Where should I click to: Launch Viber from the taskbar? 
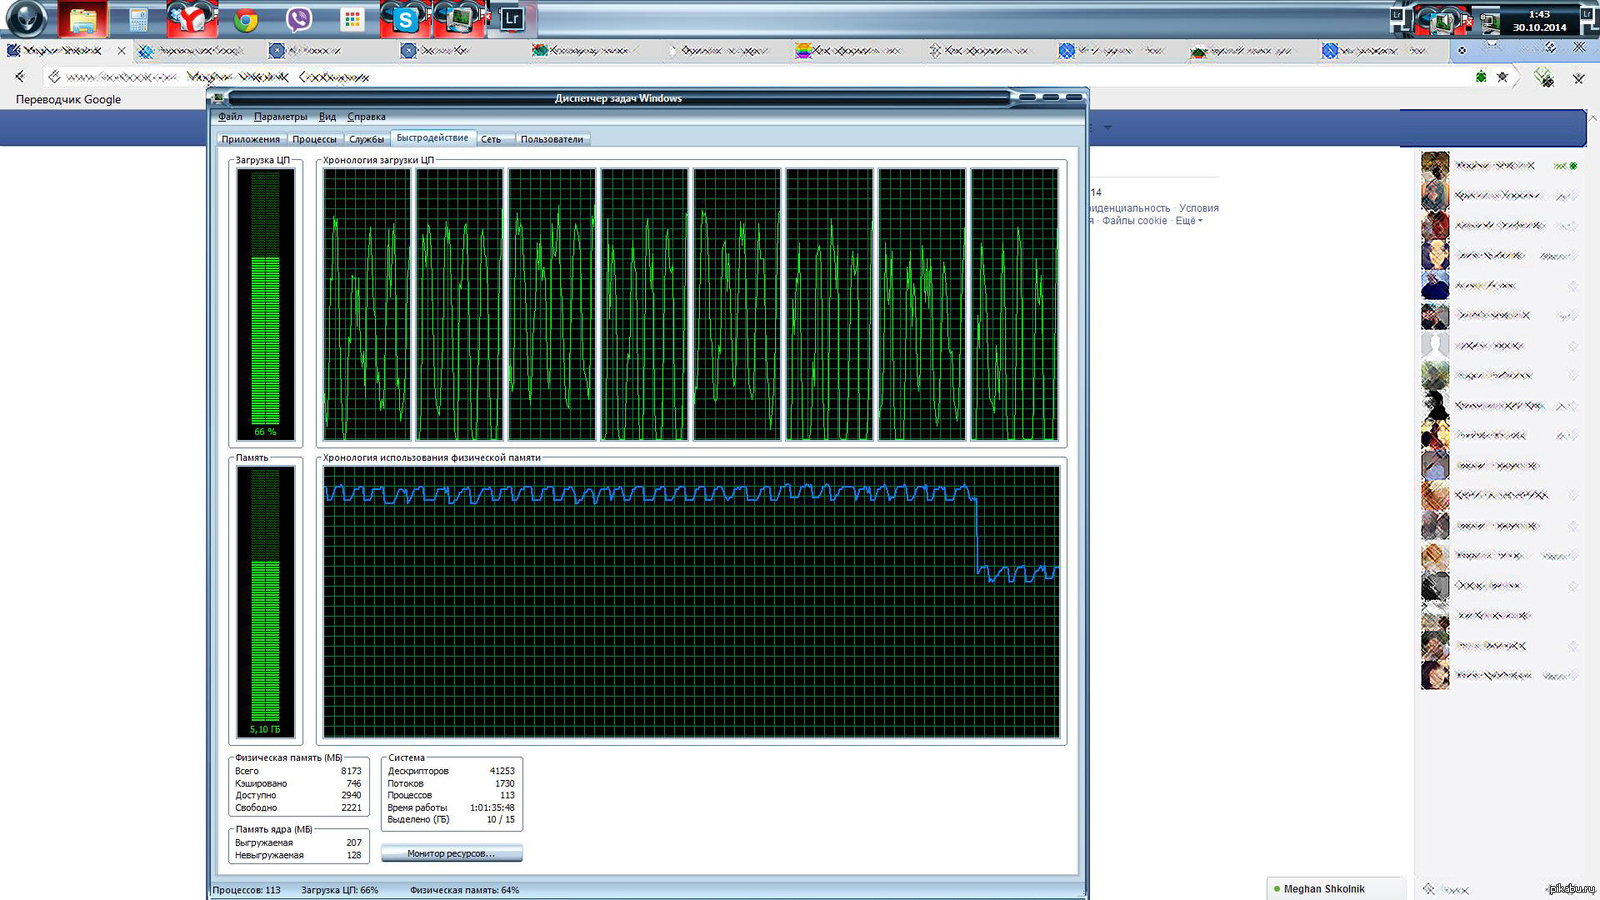(x=298, y=19)
